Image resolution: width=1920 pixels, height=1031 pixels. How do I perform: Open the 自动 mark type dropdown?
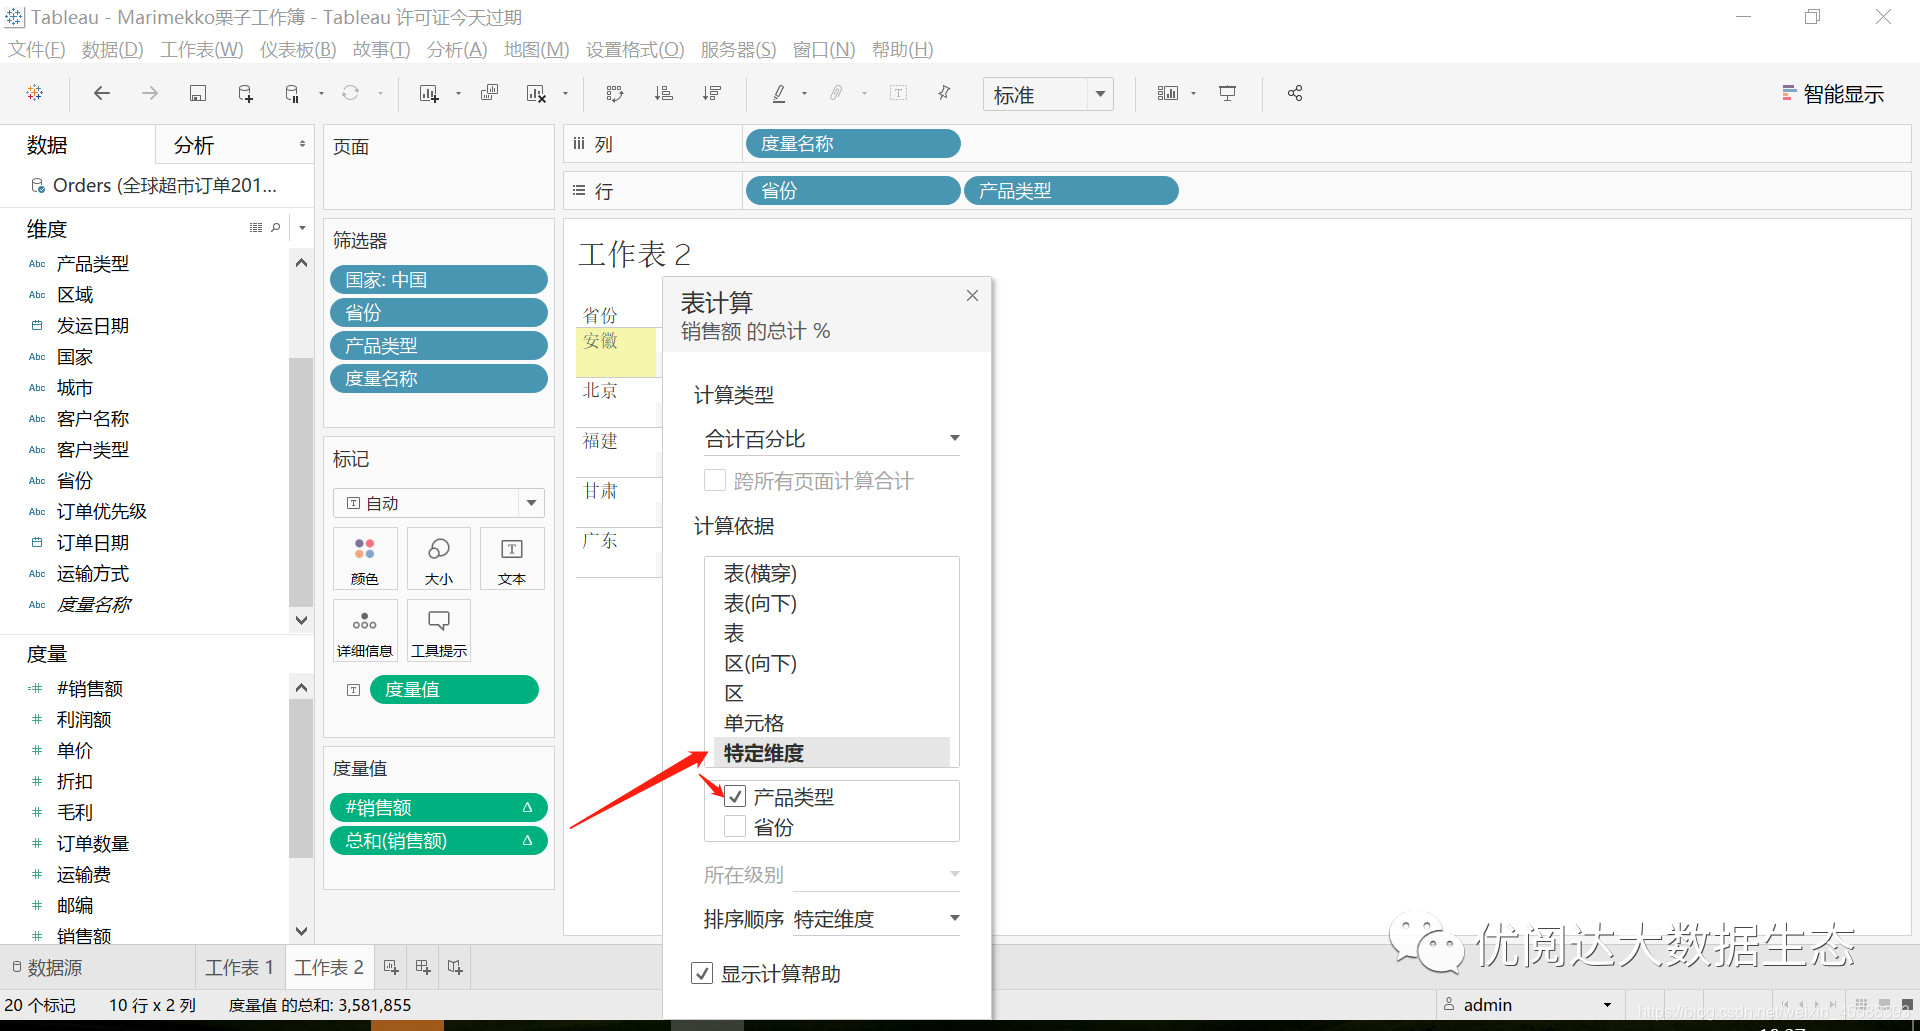439,503
